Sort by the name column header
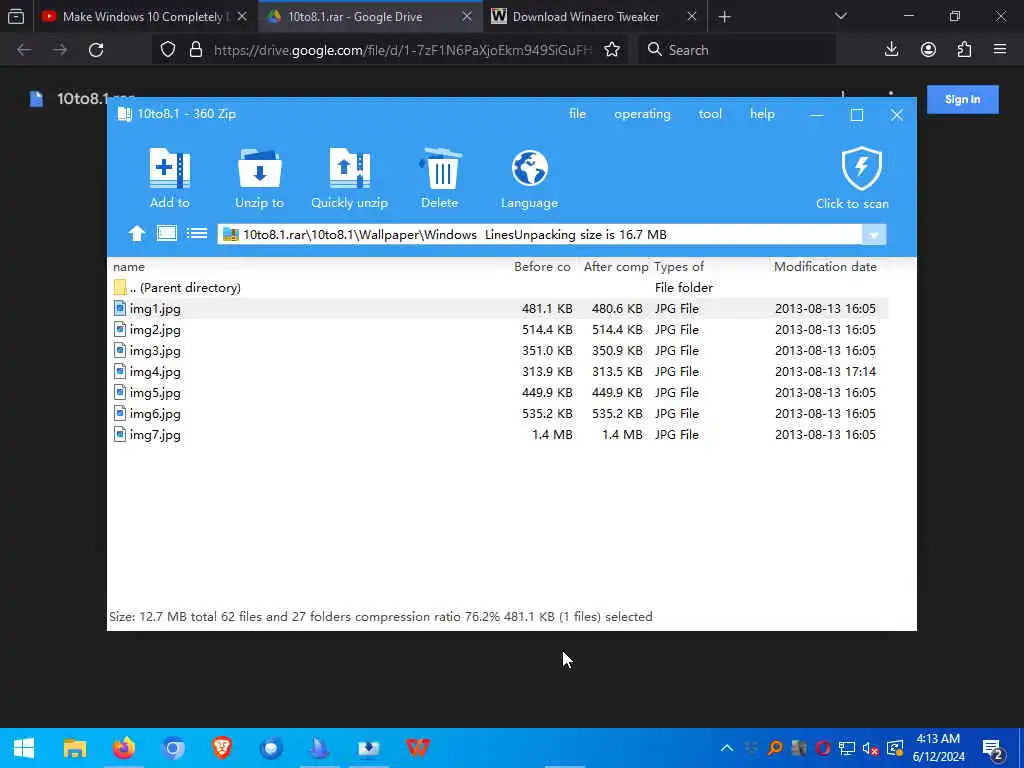Screen dimensions: 1024x768 [x=129, y=266]
